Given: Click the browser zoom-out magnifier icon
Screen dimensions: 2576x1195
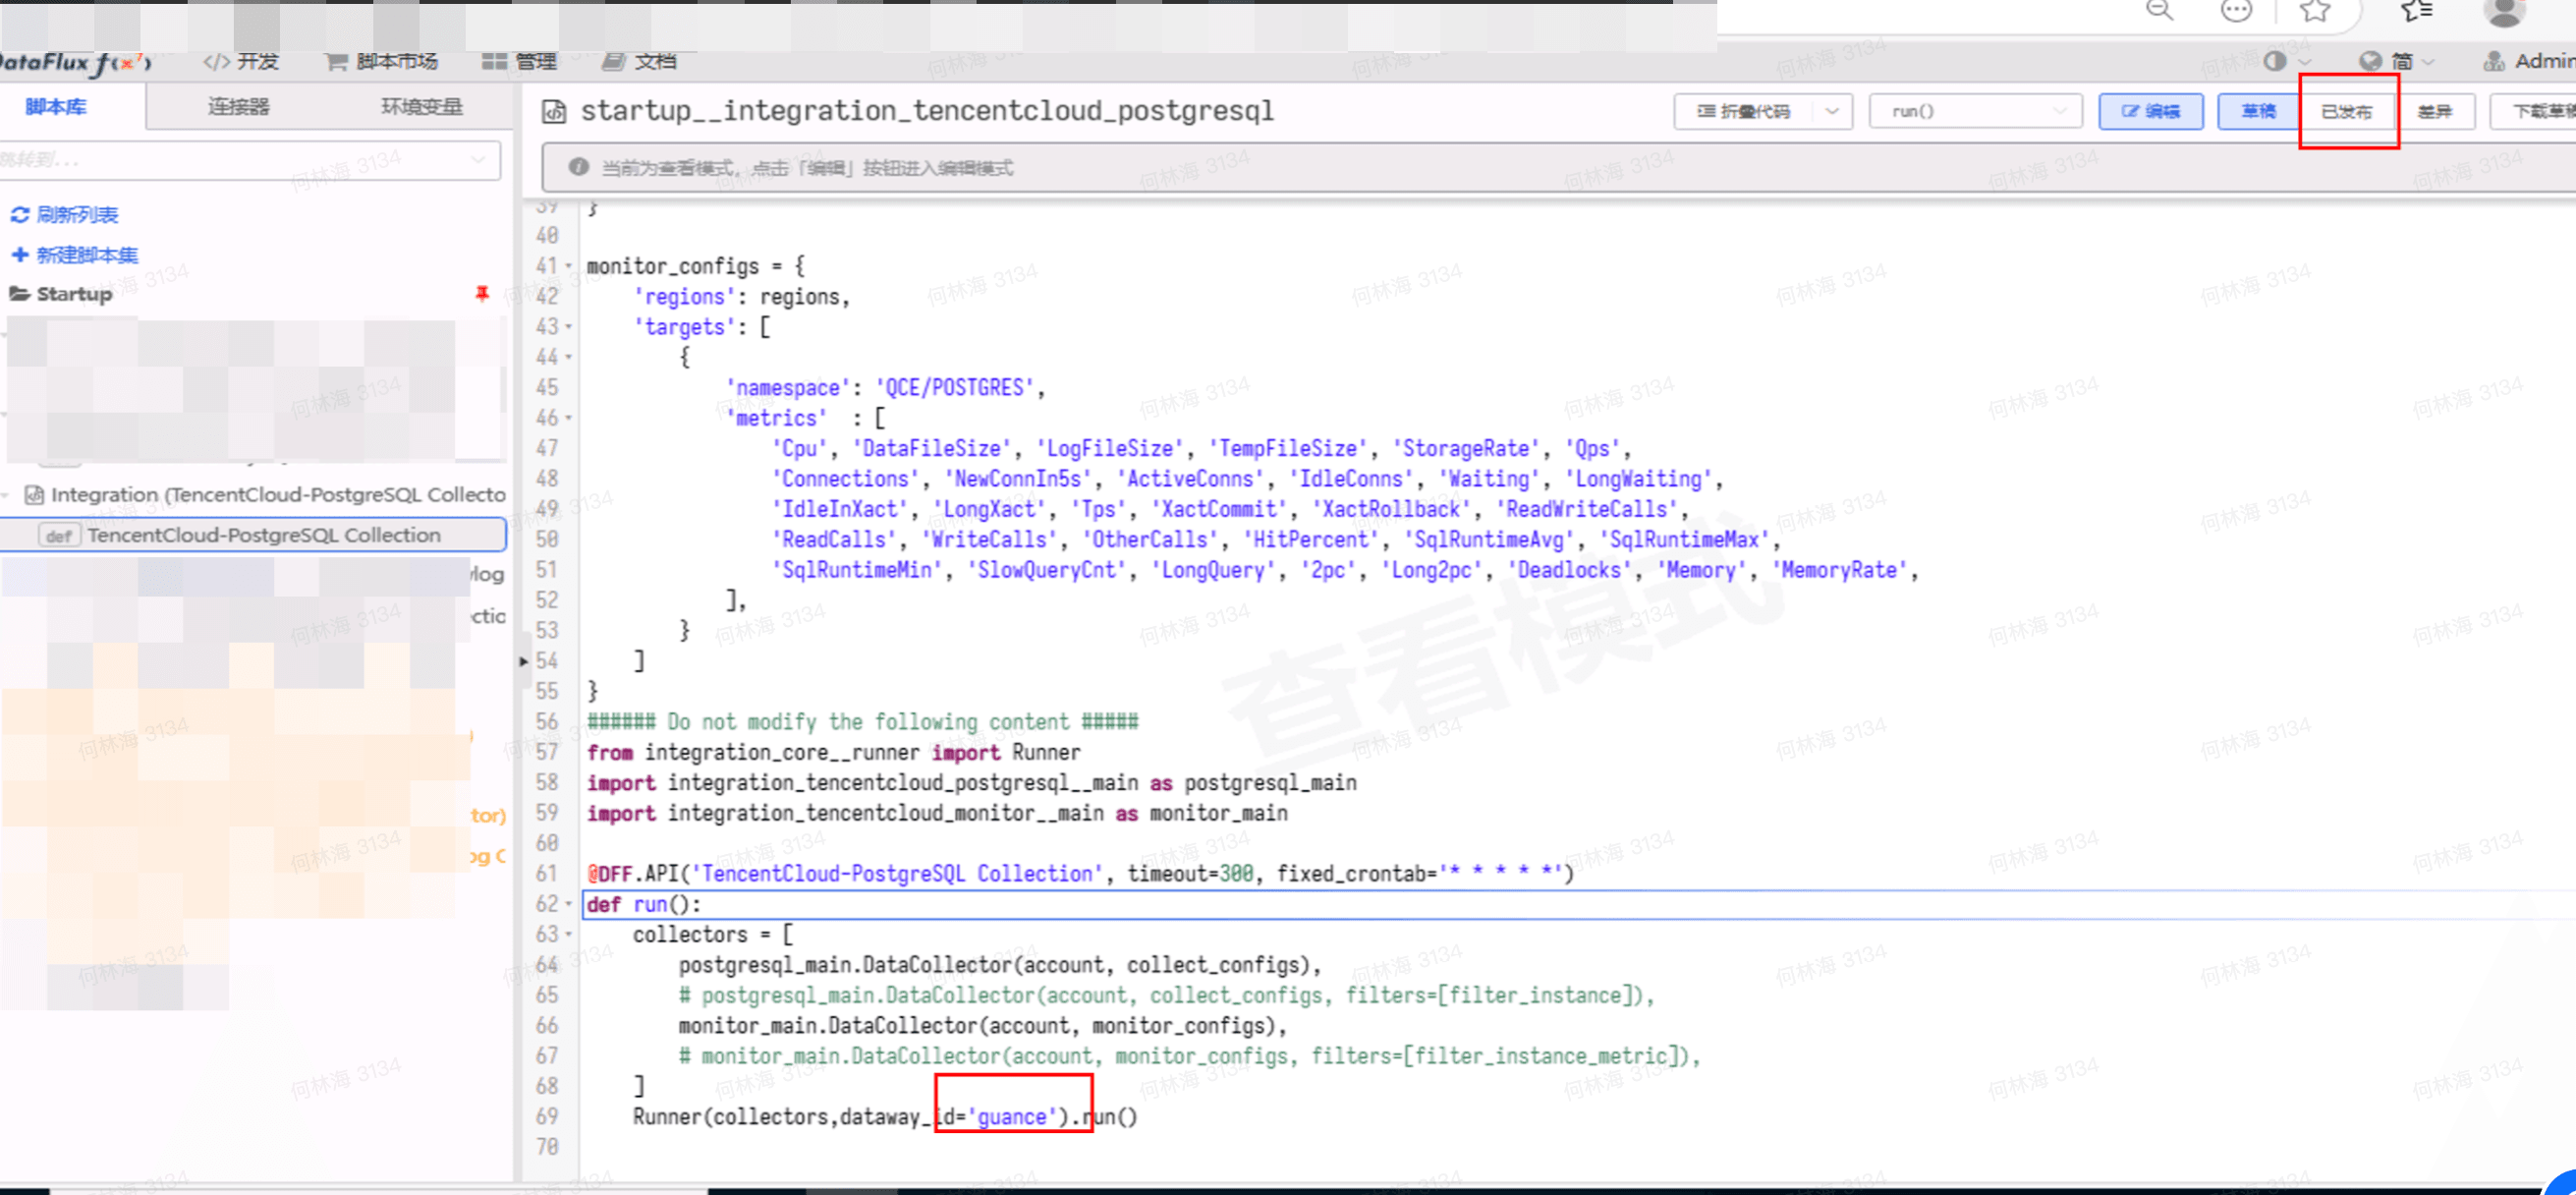Looking at the screenshot, I should (2159, 11).
